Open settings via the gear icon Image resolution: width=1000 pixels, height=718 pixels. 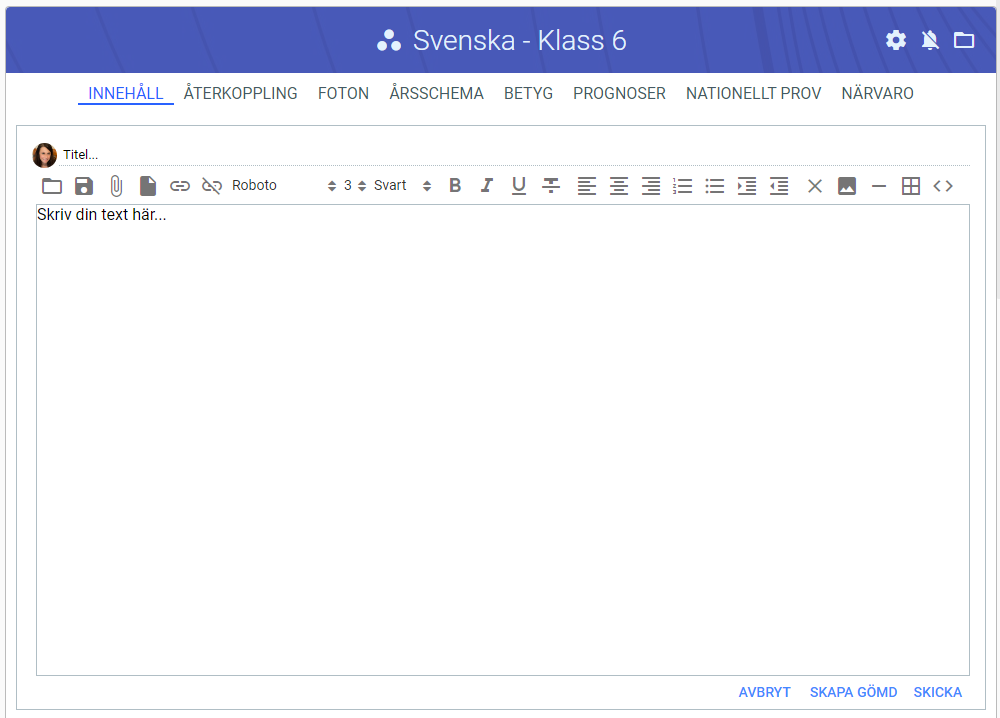pos(896,40)
